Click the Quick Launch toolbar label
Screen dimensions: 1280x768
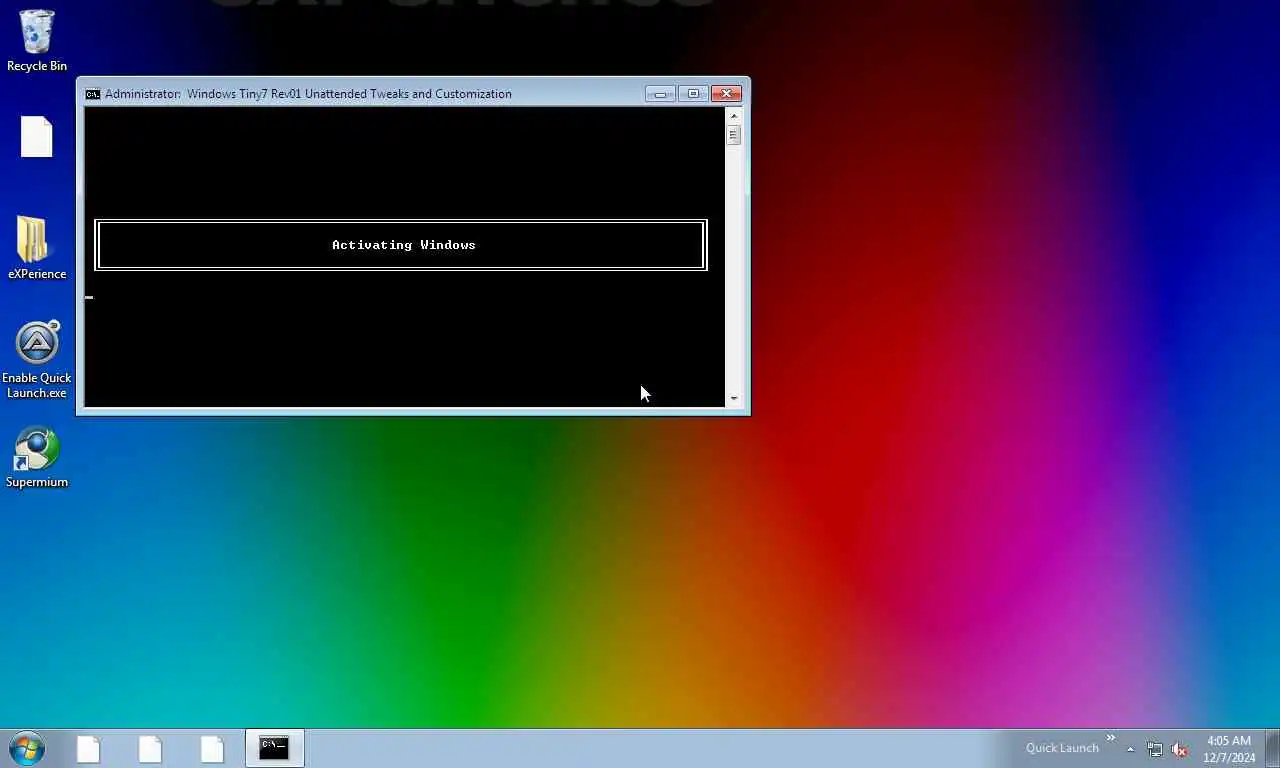pyautogui.click(x=1062, y=748)
